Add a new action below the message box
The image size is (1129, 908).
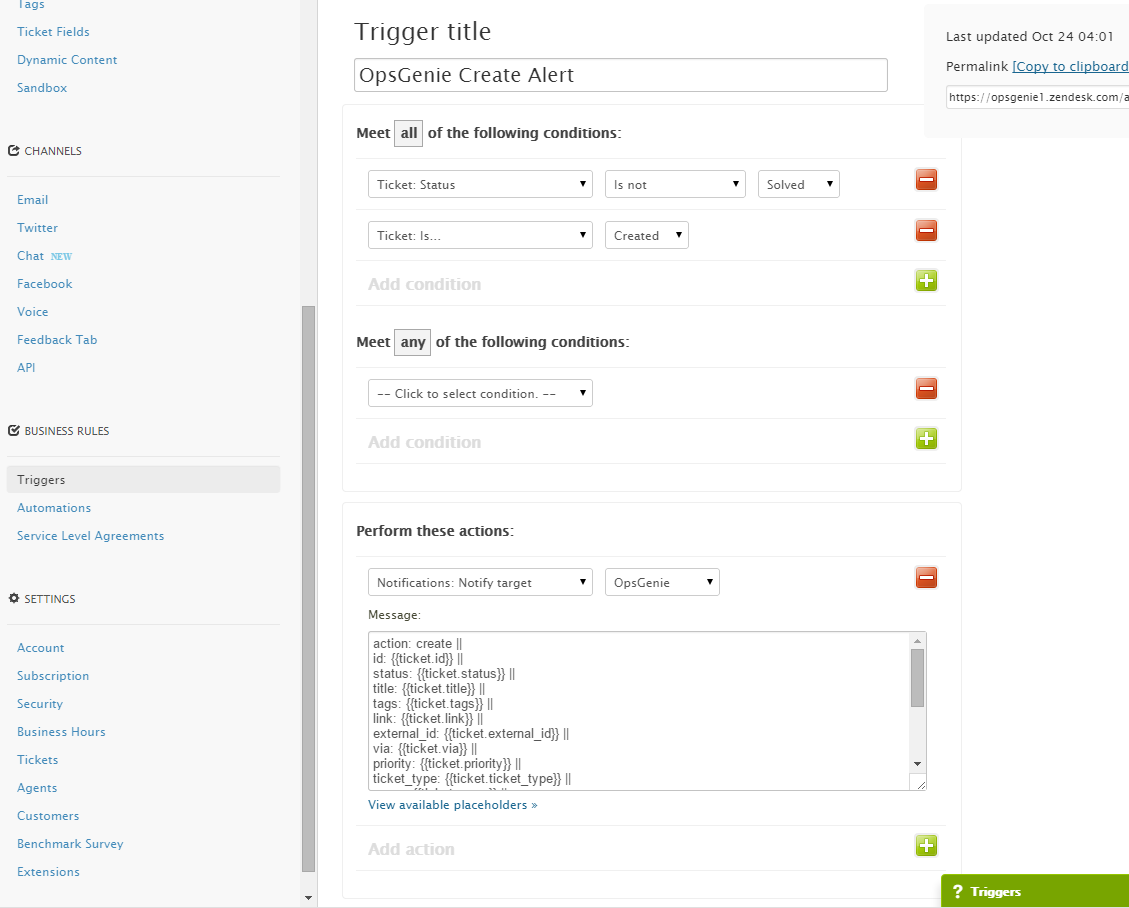926,845
